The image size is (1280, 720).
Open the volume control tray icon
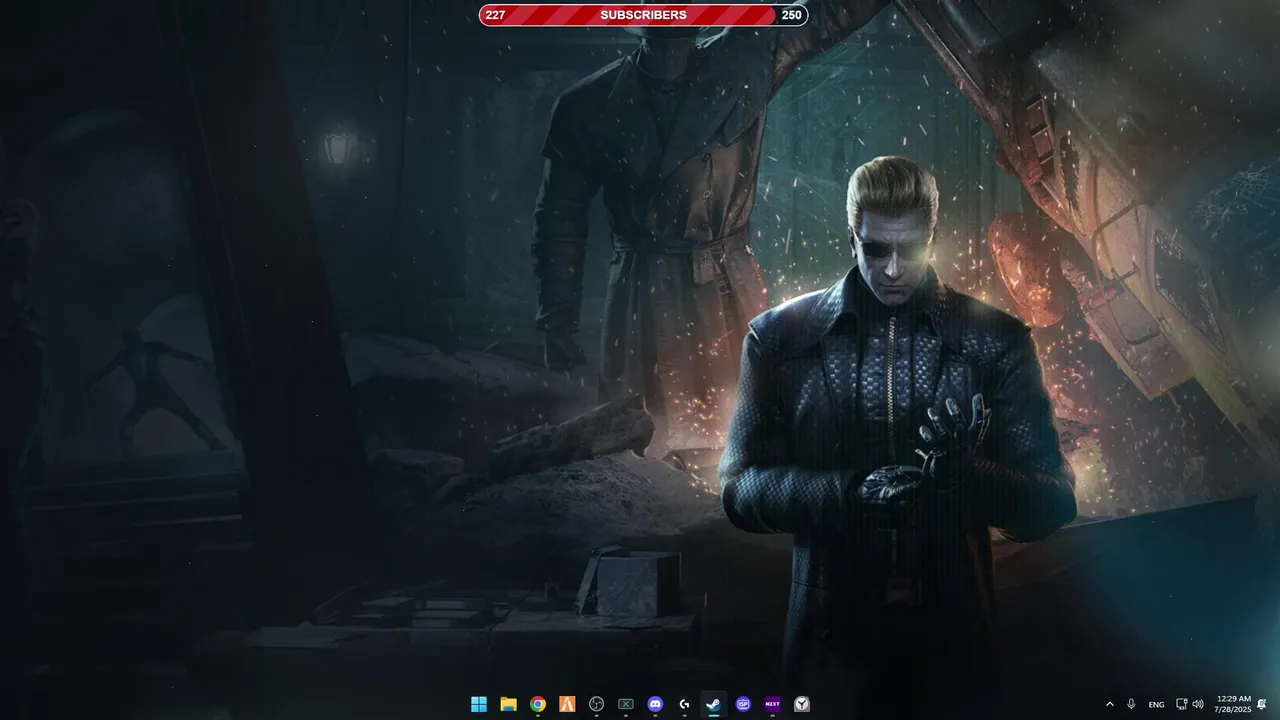[x=1198, y=704]
